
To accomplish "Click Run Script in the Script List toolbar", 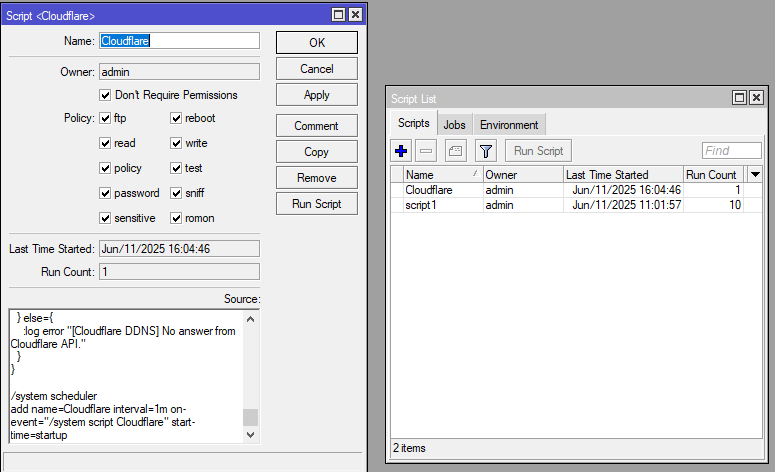I will pos(538,151).
